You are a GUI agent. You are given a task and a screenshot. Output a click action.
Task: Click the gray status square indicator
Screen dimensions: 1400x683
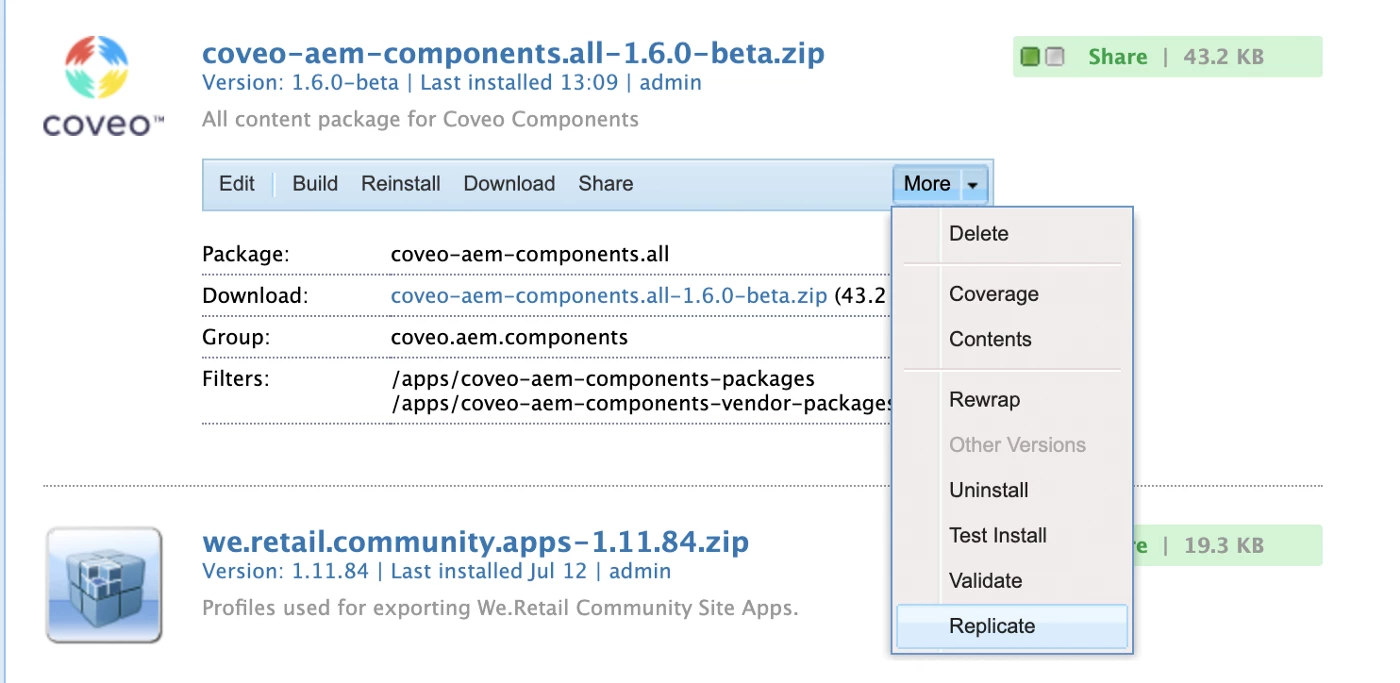point(1055,57)
